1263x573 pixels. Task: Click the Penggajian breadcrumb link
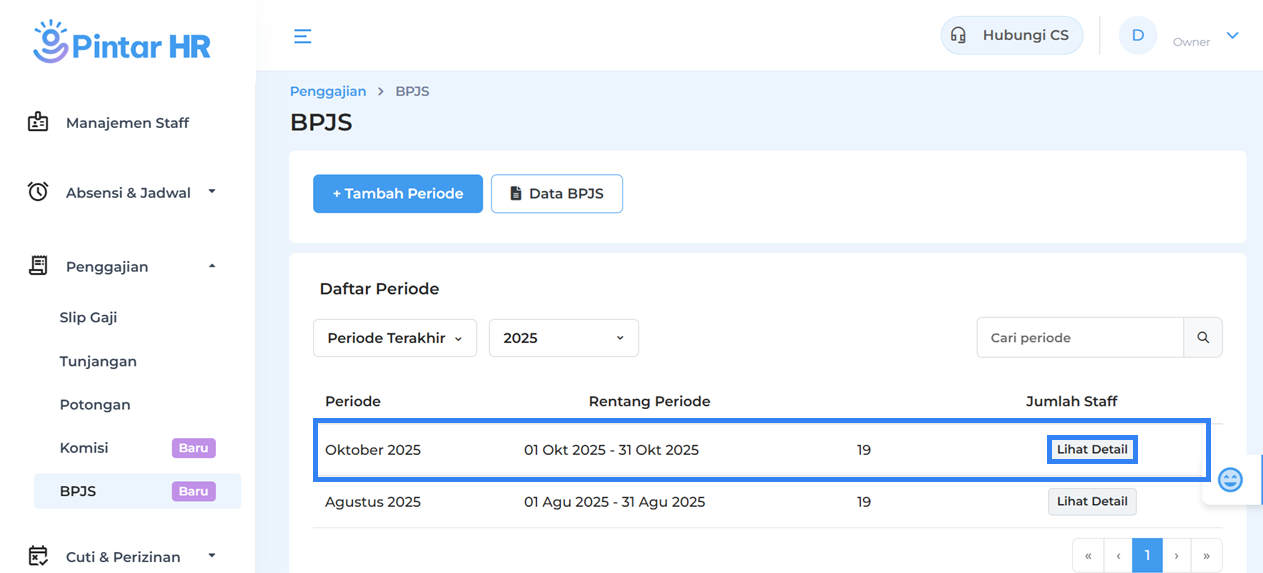(x=328, y=91)
